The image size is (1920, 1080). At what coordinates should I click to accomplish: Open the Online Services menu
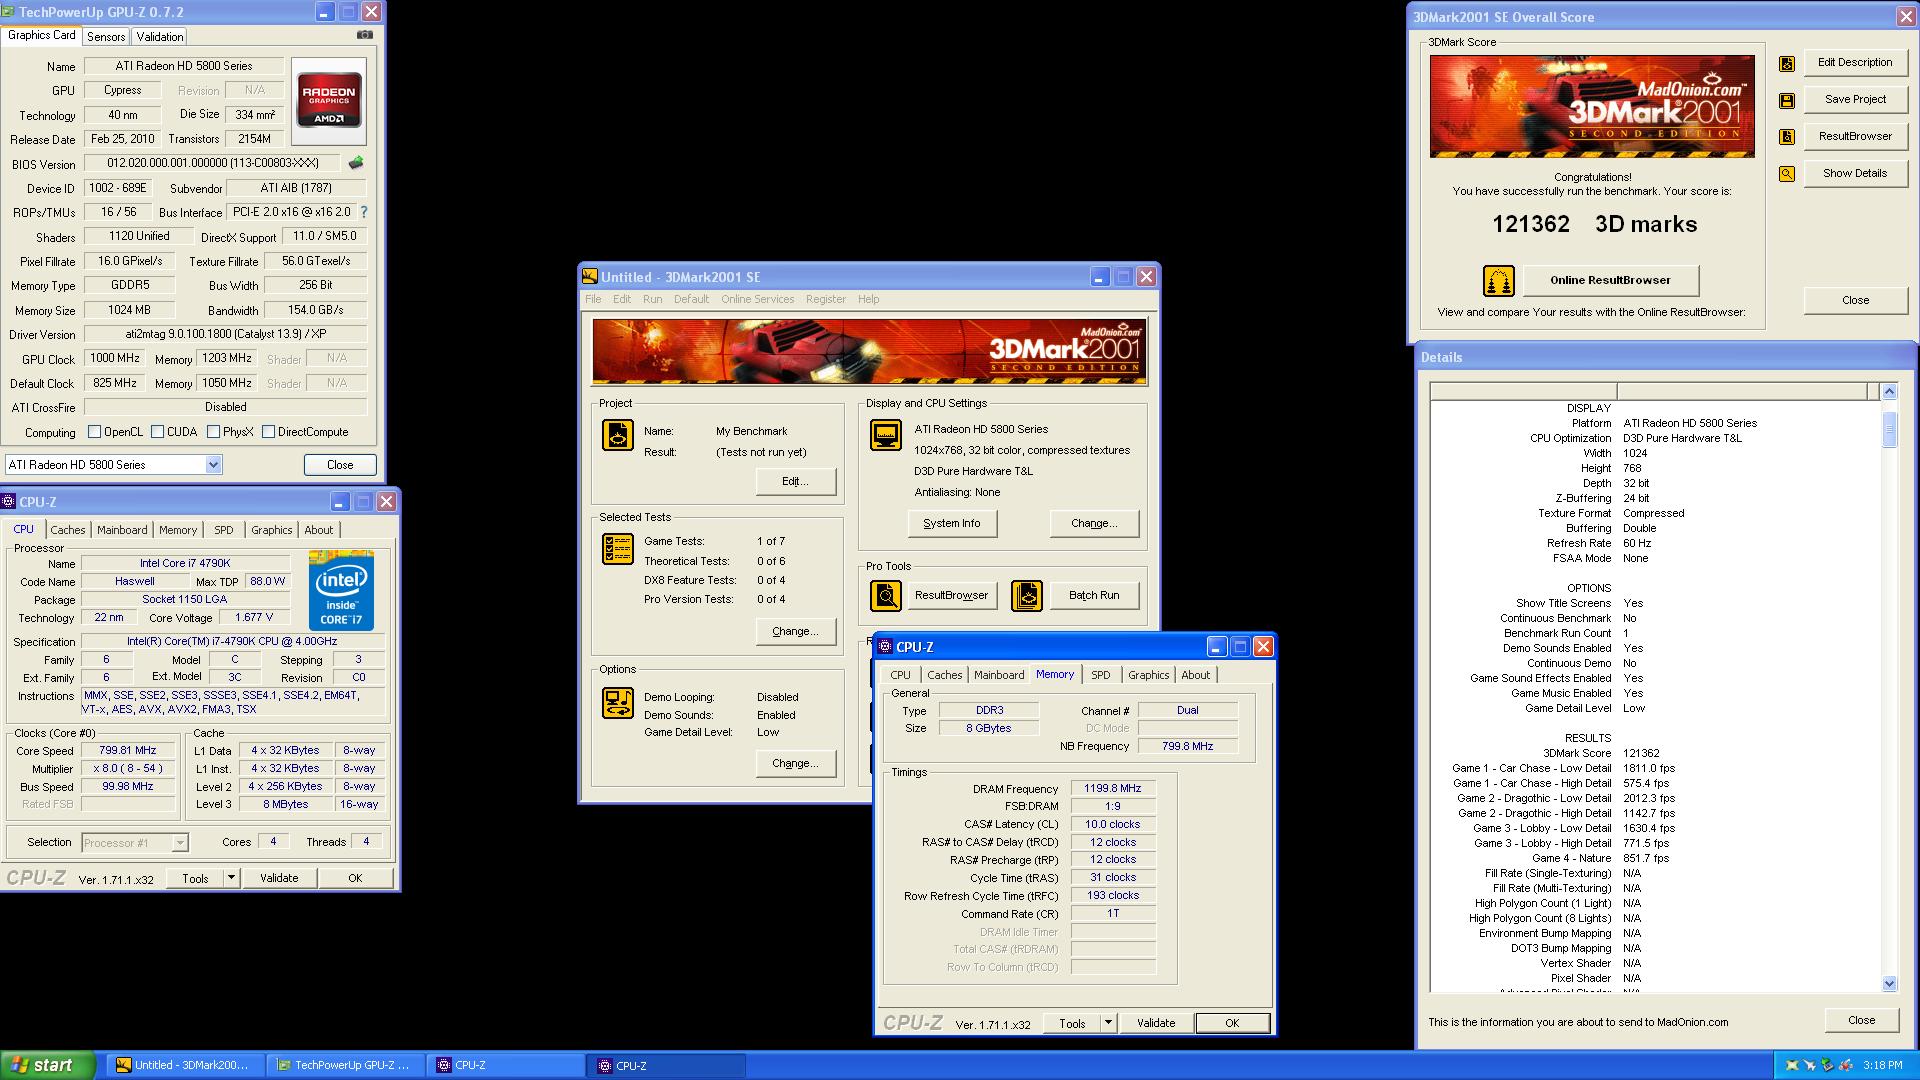tap(757, 299)
